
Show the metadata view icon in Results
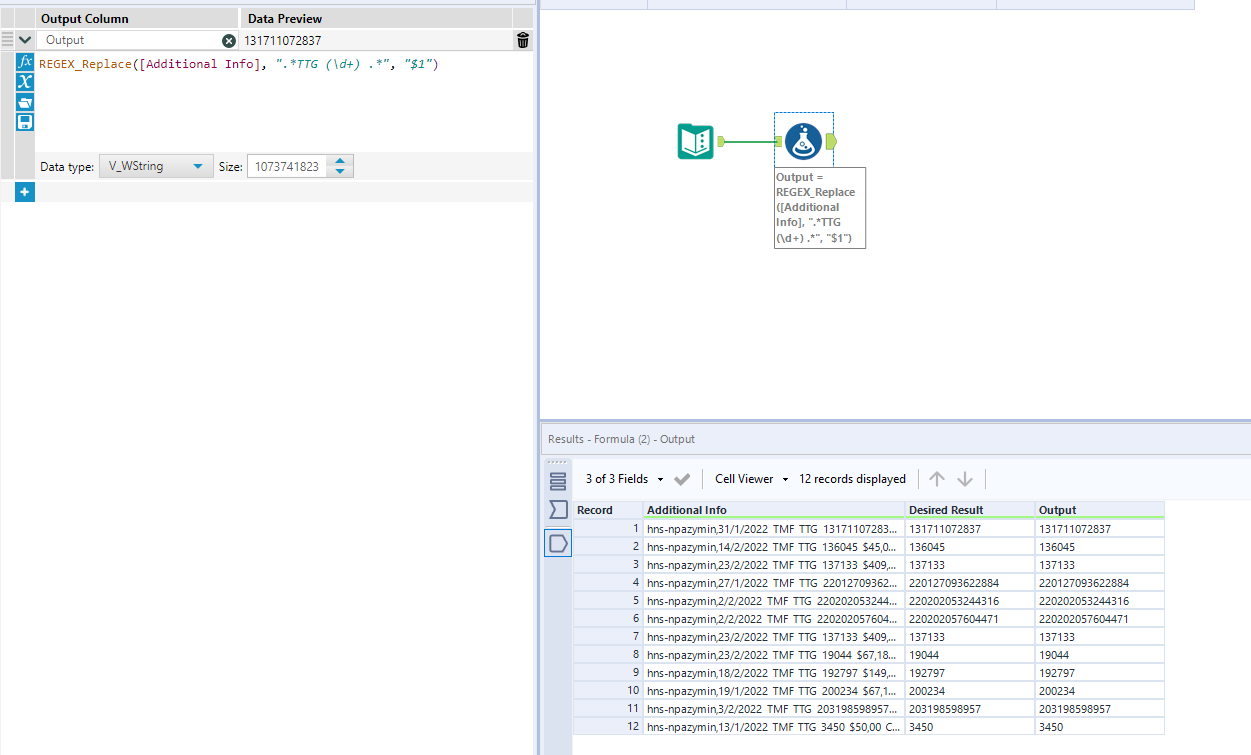[x=558, y=481]
